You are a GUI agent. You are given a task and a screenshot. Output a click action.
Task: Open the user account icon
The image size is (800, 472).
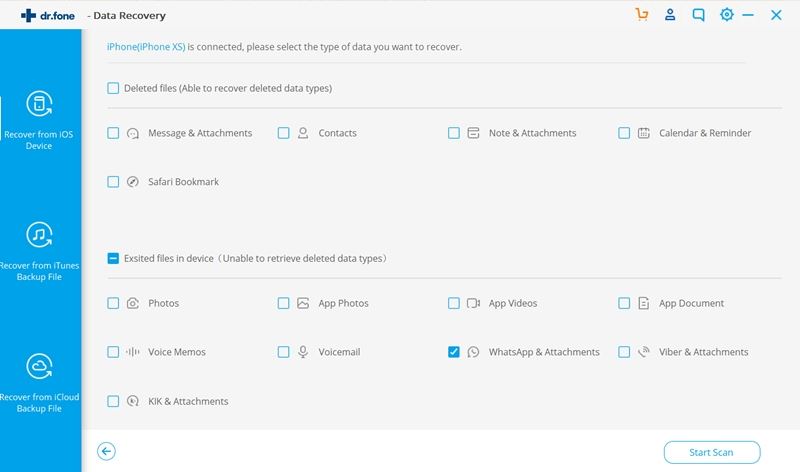click(670, 15)
